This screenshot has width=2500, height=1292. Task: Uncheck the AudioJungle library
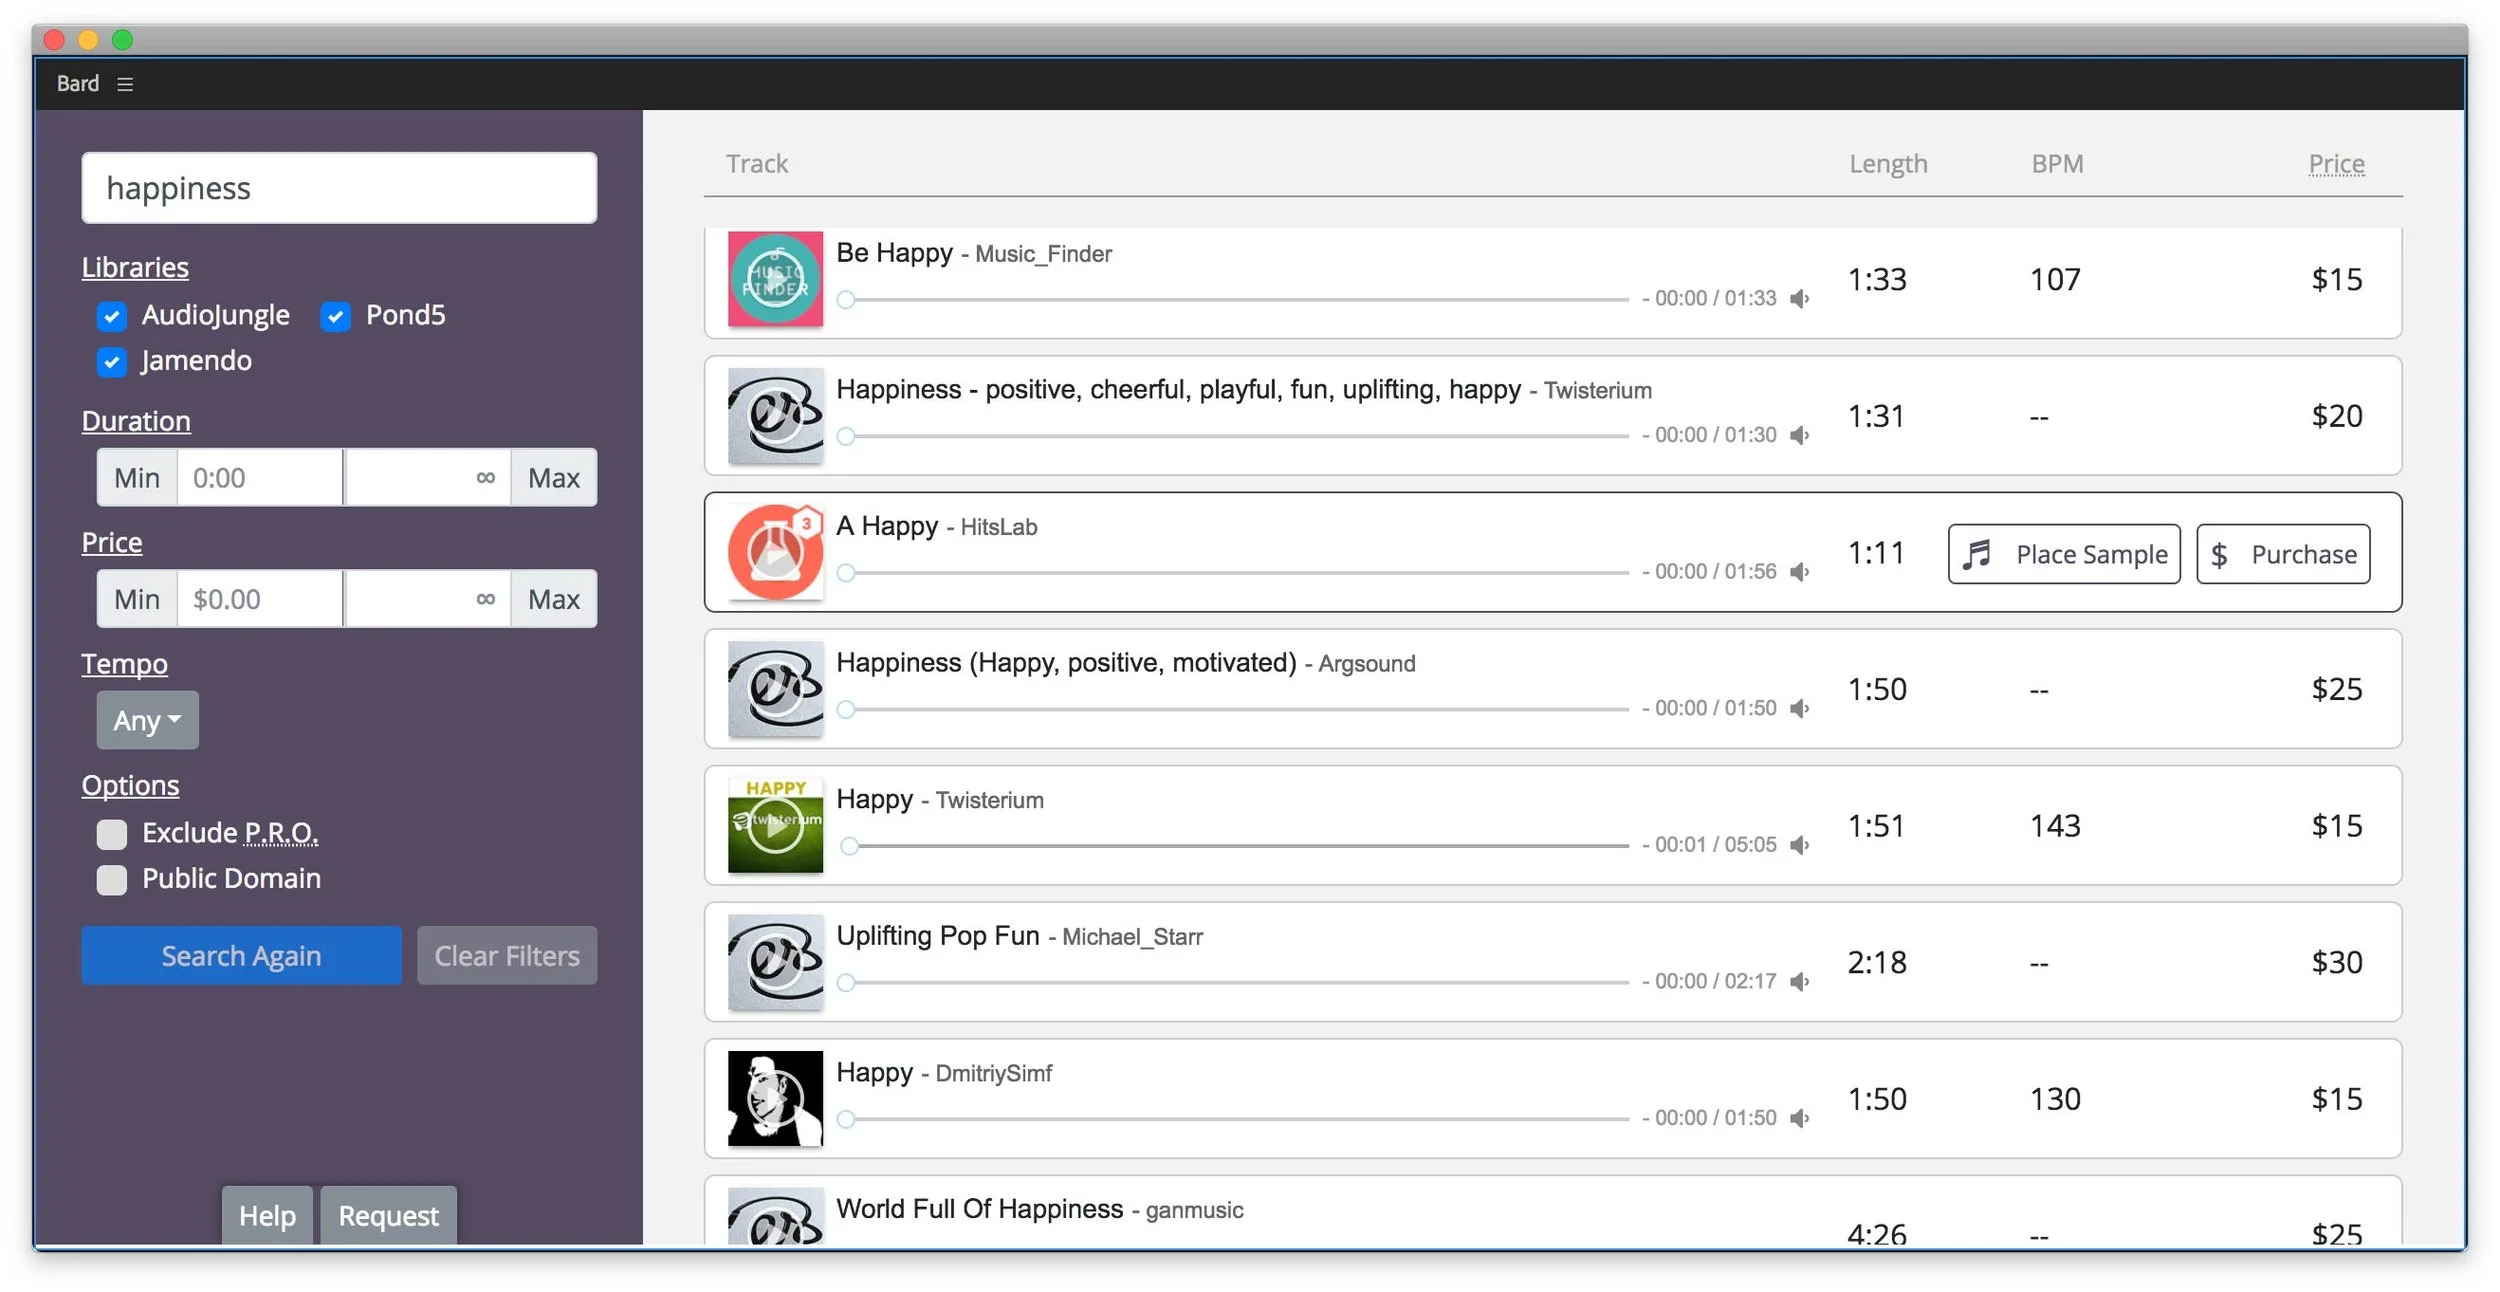[x=112, y=316]
